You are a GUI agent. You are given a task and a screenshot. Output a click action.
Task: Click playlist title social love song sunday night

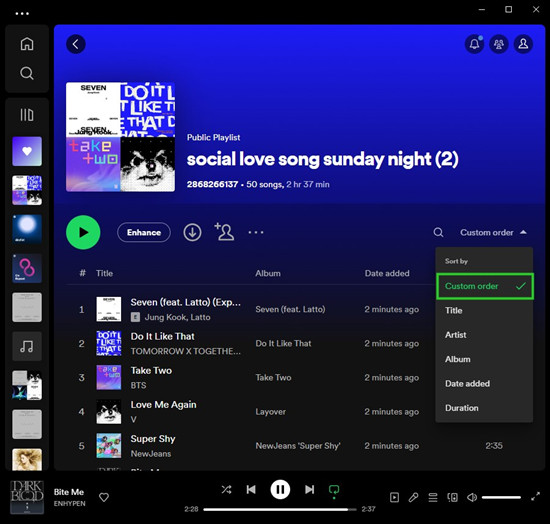point(322,160)
